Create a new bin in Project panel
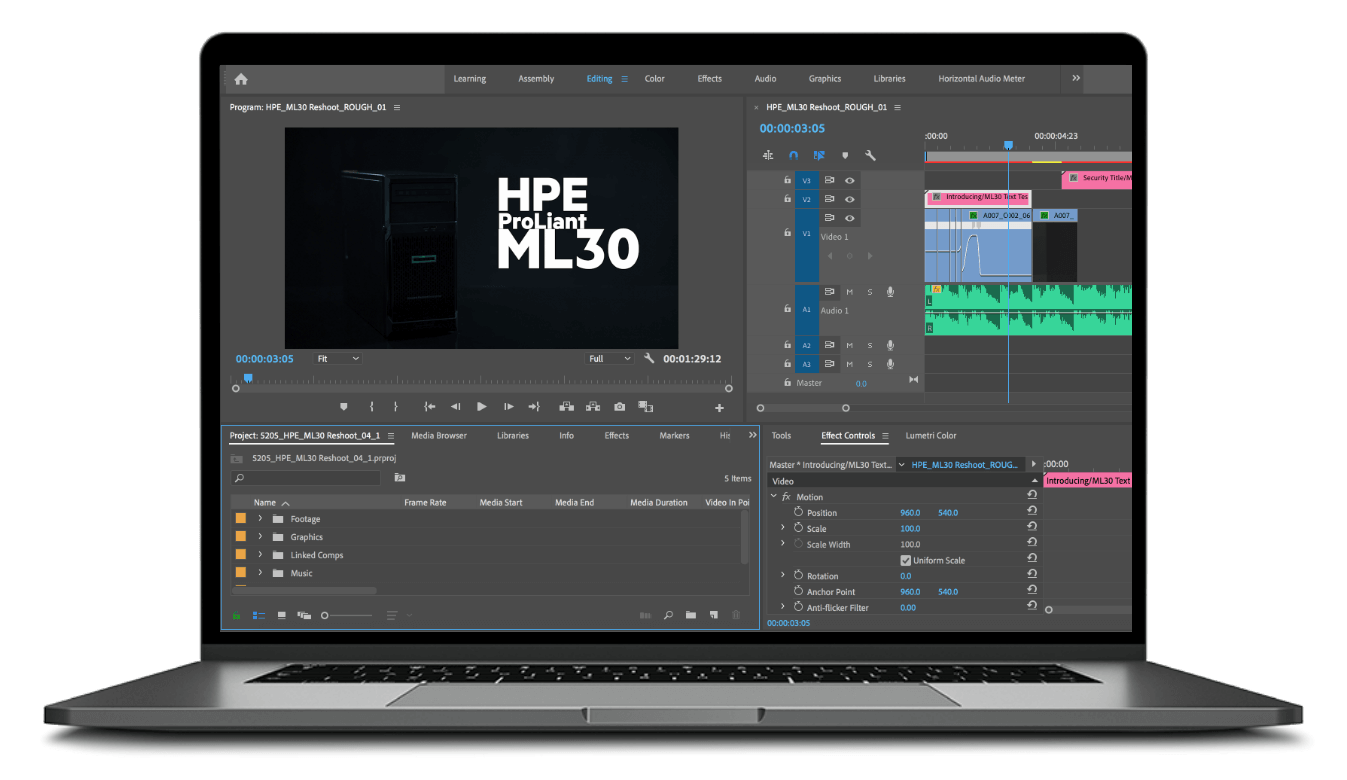 [691, 615]
